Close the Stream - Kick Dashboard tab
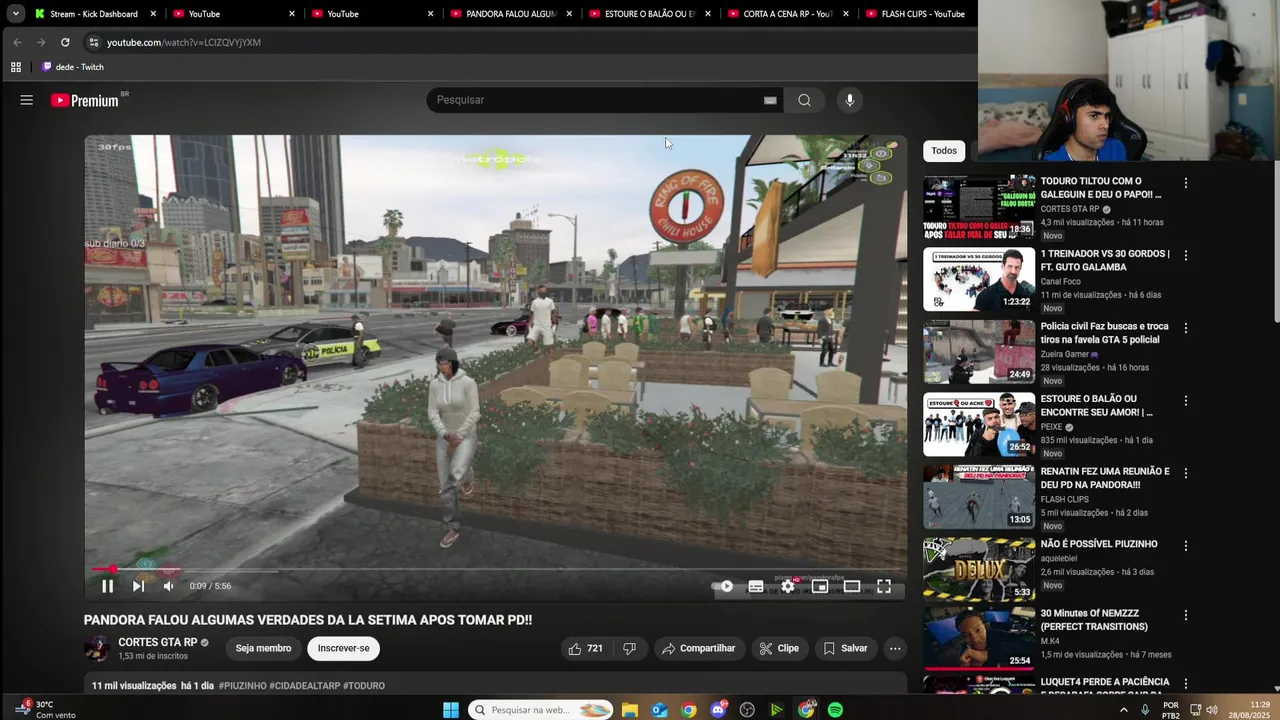Screen dimensions: 1280x720 (x=153, y=14)
